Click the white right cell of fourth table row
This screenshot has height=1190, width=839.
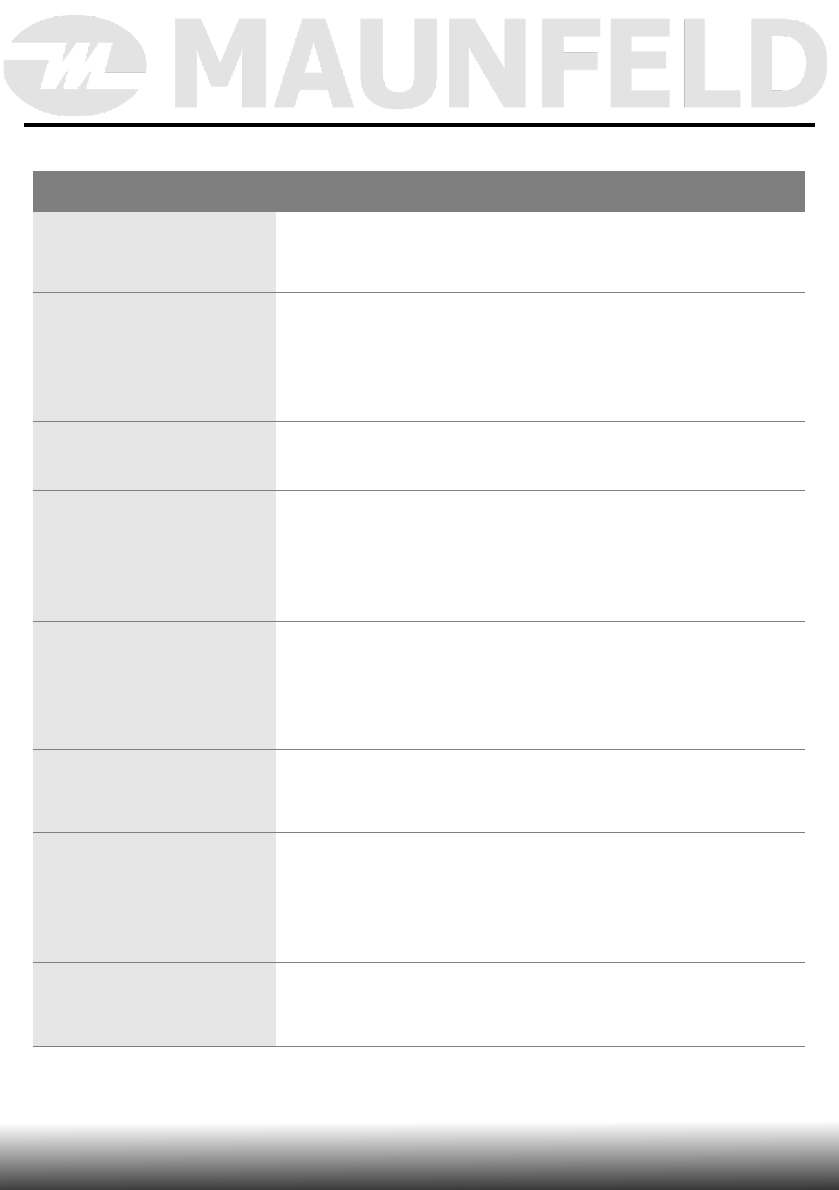(x=540, y=556)
